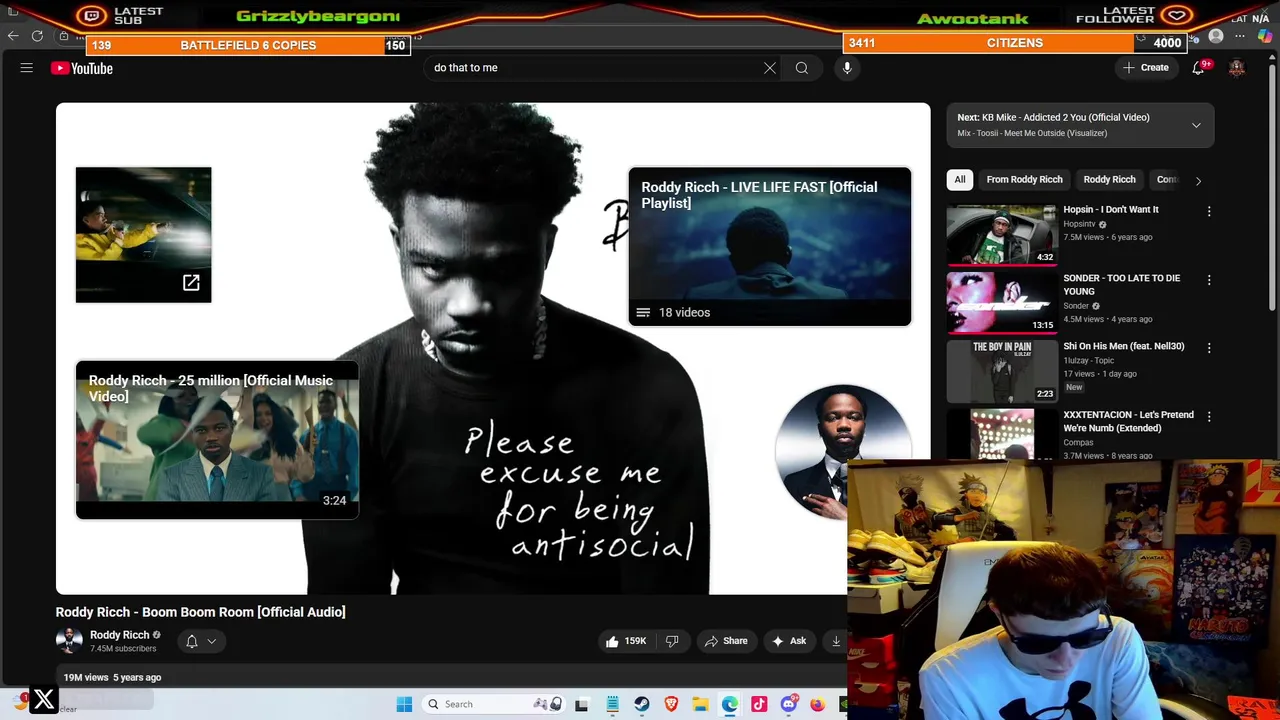This screenshot has height=720, width=1280.
Task: Open Task View on taskbar
Action: [581, 704]
